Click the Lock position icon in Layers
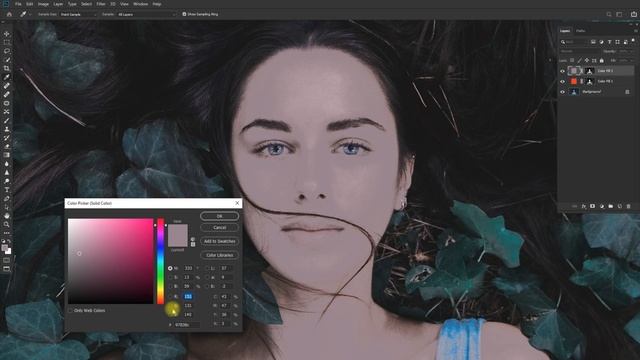The height and width of the screenshot is (360, 640). coord(587,60)
